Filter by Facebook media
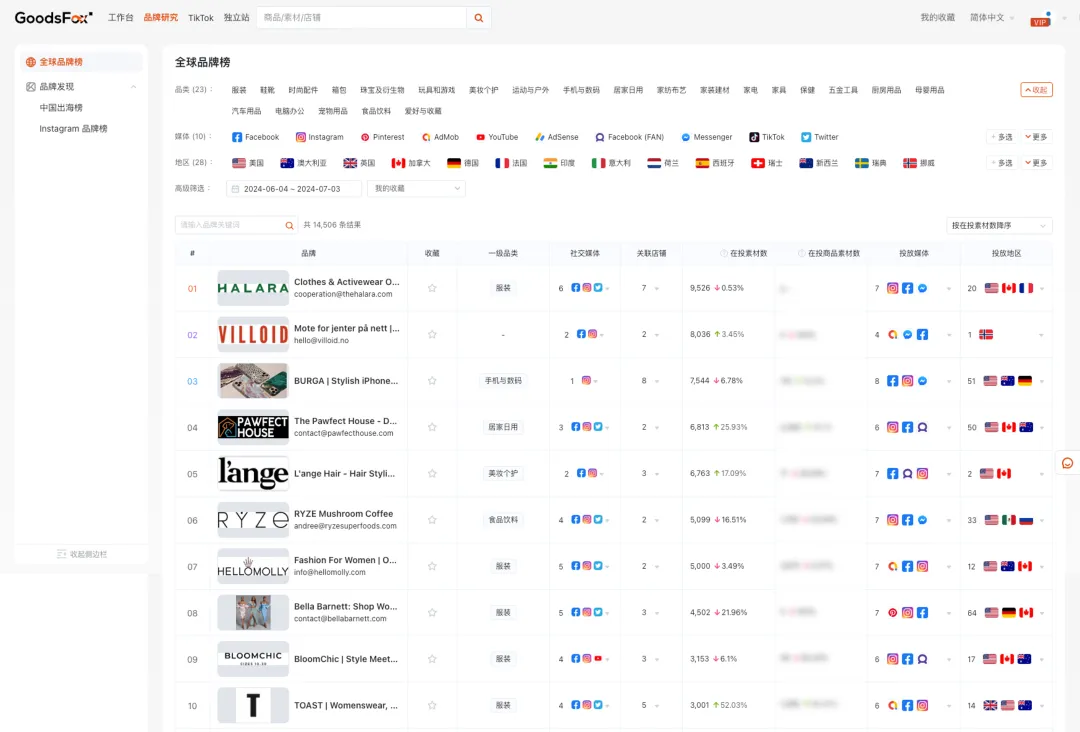 coord(256,137)
